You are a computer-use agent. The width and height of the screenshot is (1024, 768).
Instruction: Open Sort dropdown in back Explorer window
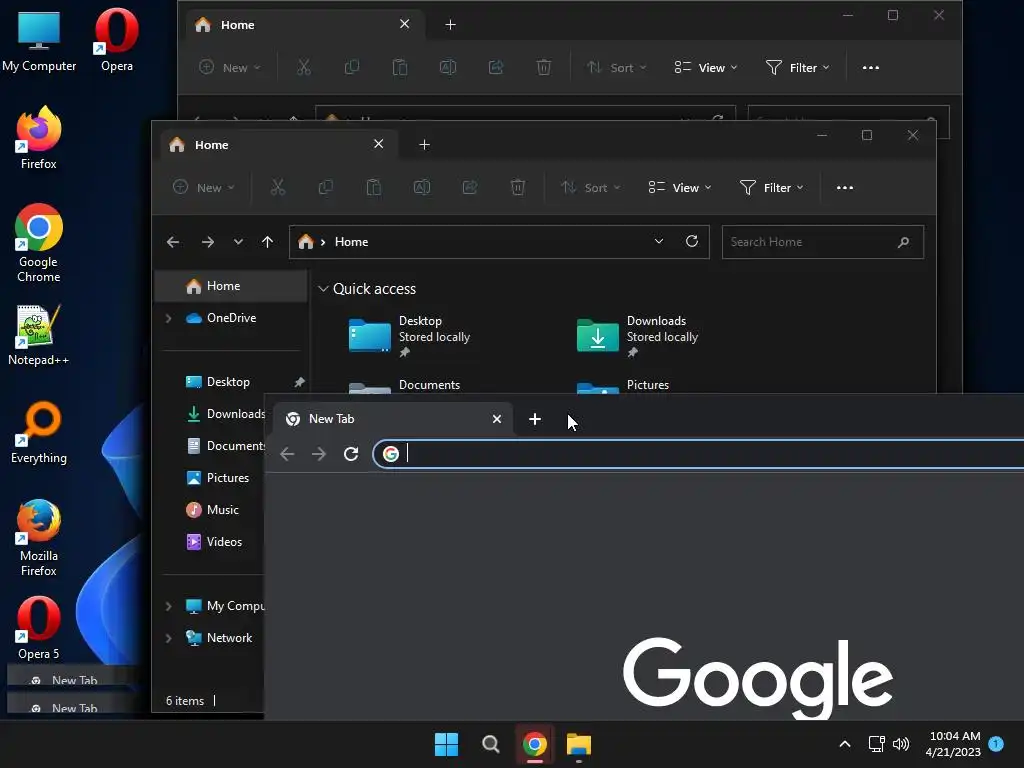[x=616, y=67]
